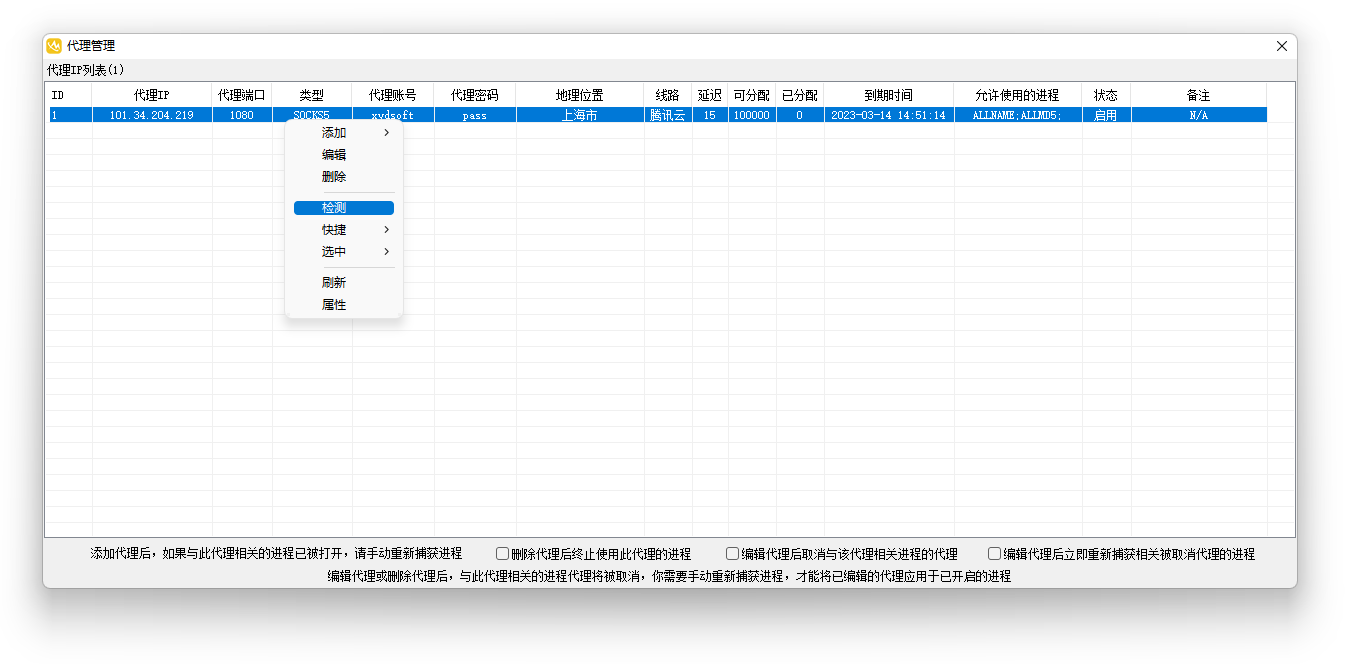The image size is (1346, 664).
Task: Toggle 编辑代理后取消与该代理相关进程的代理 checkbox
Action: click(x=733, y=554)
